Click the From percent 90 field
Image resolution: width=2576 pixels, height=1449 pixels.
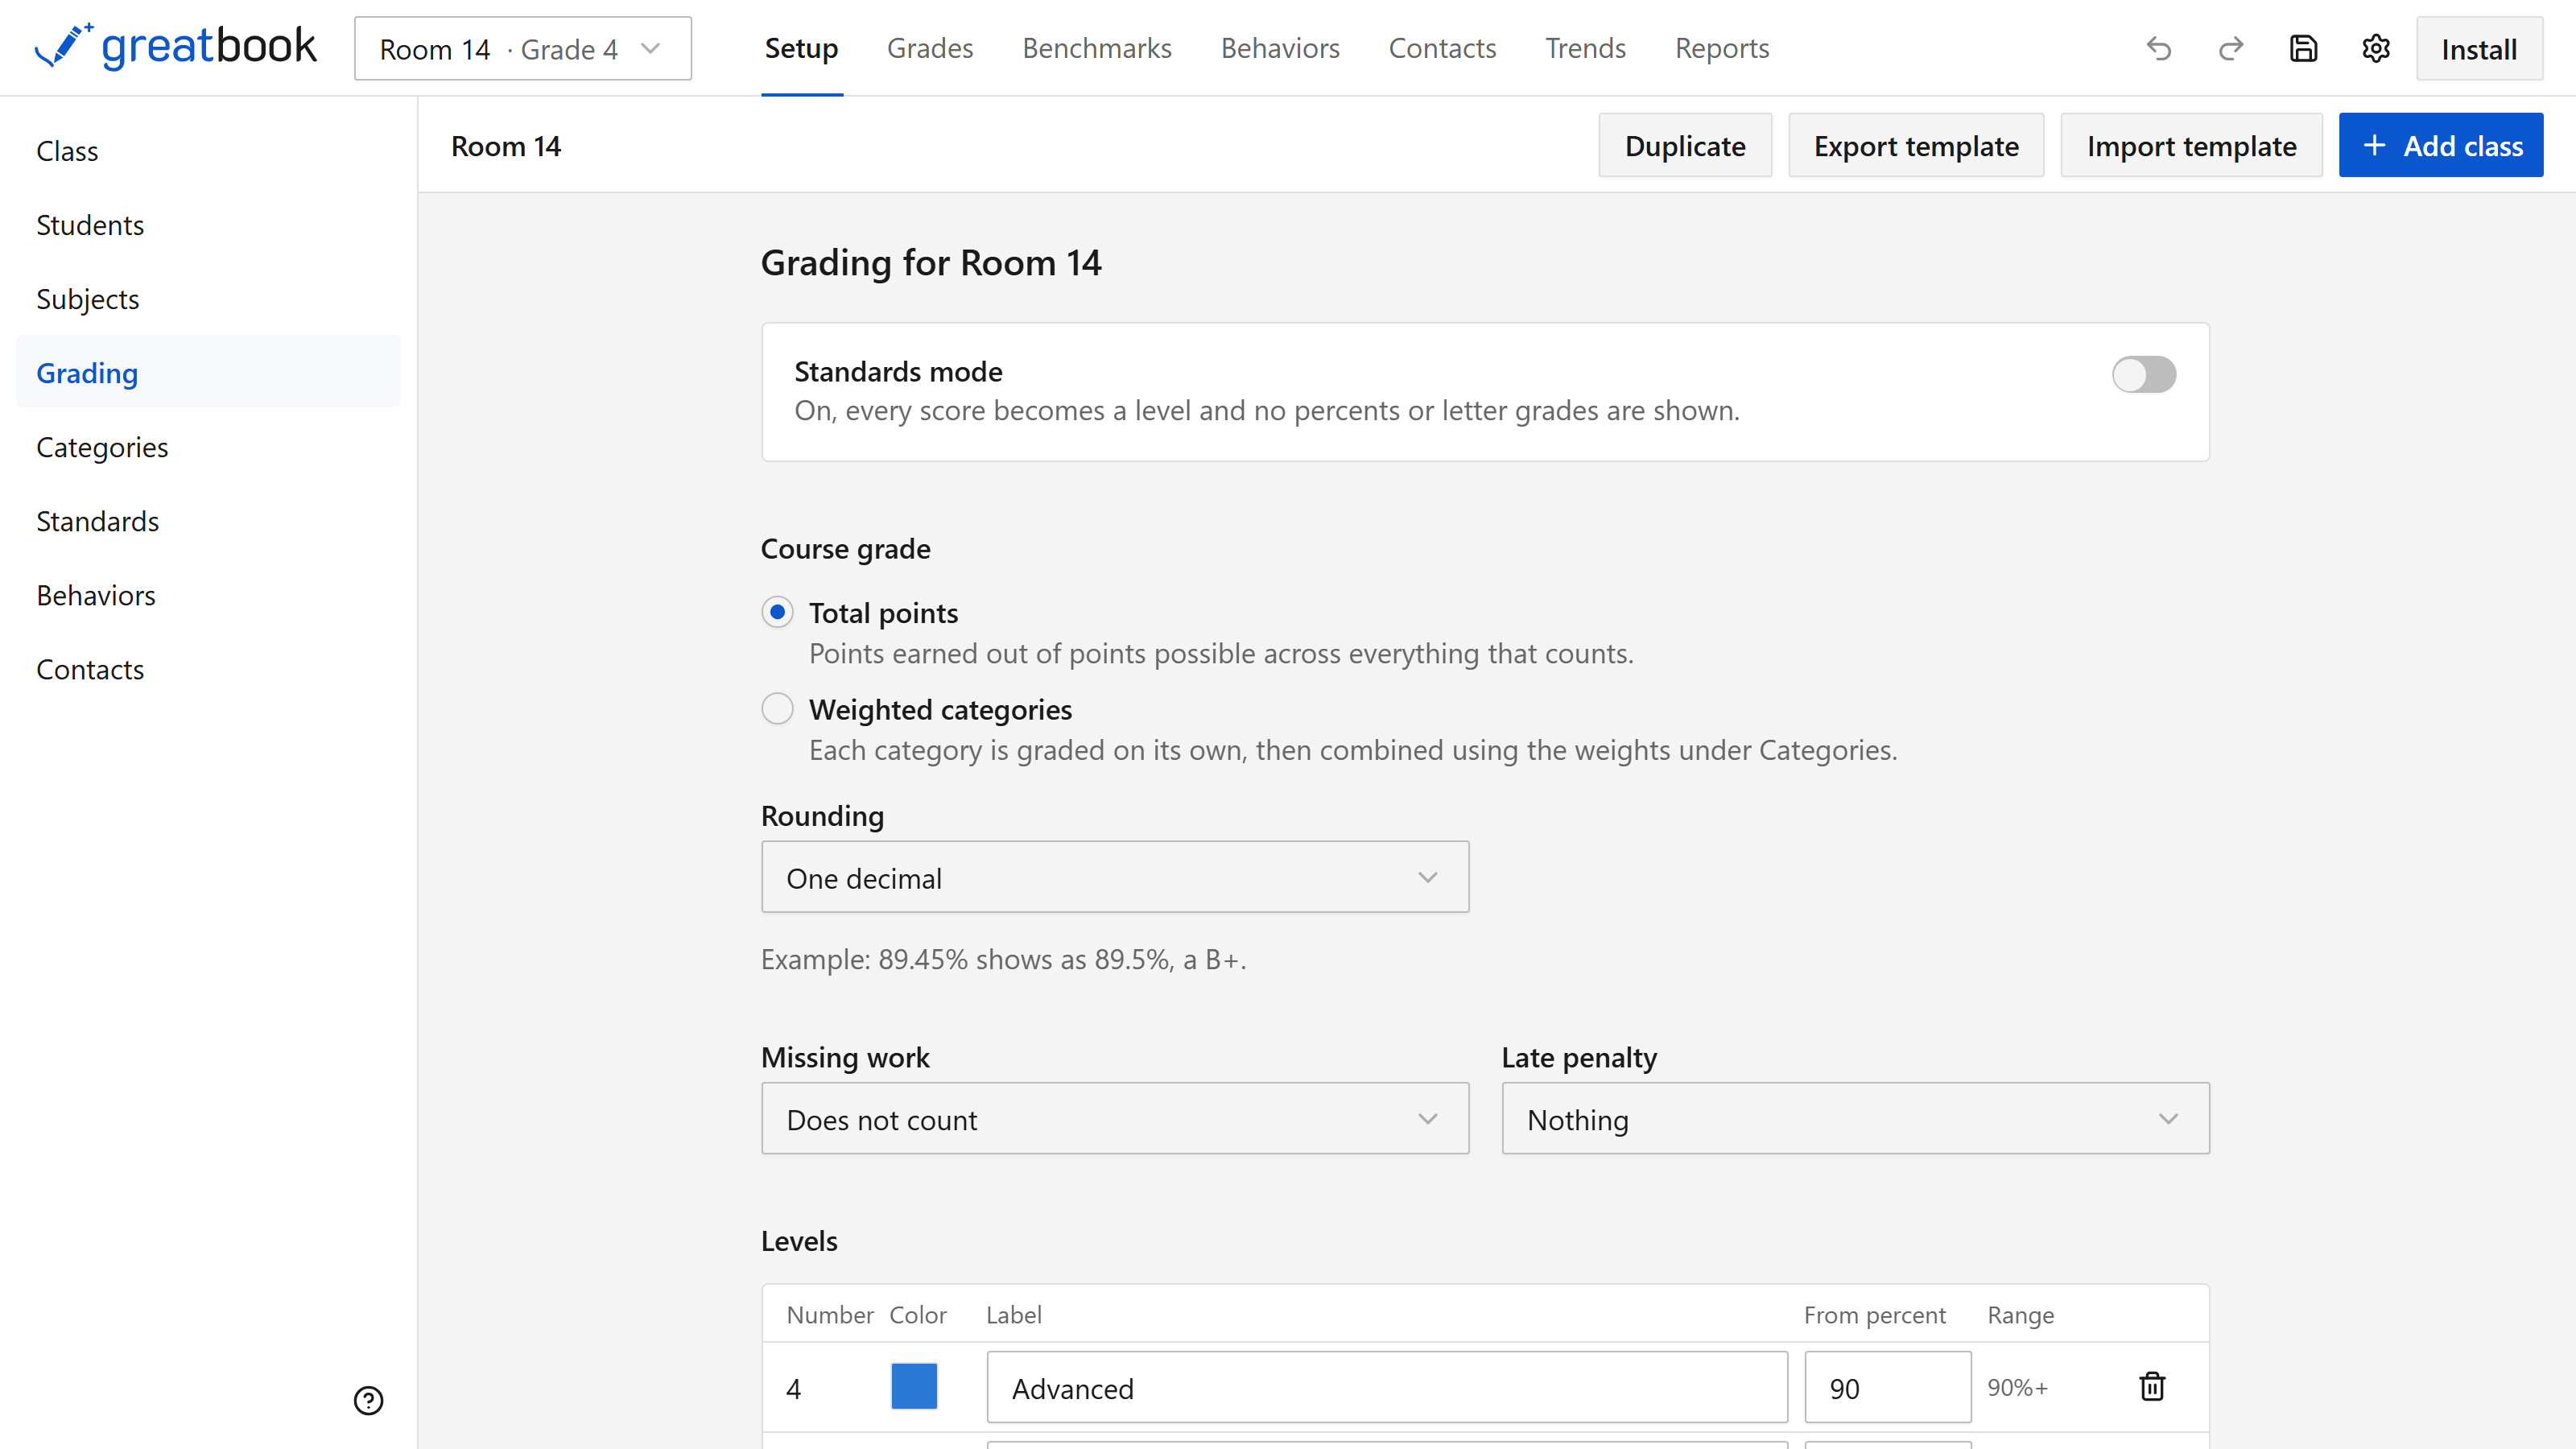coord(1887,1387)
